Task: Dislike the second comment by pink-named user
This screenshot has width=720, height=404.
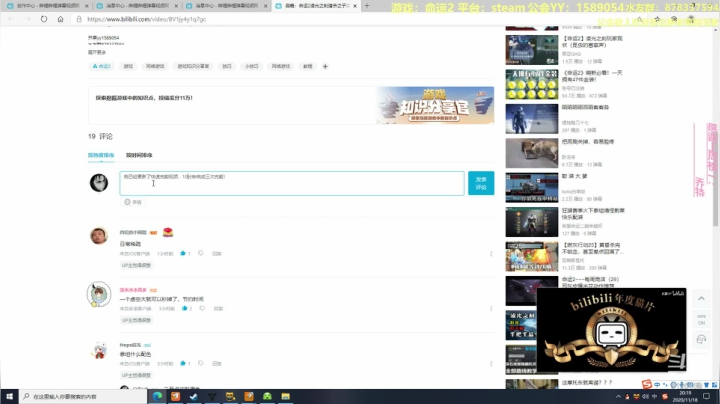Action: [x=202, y=309]
